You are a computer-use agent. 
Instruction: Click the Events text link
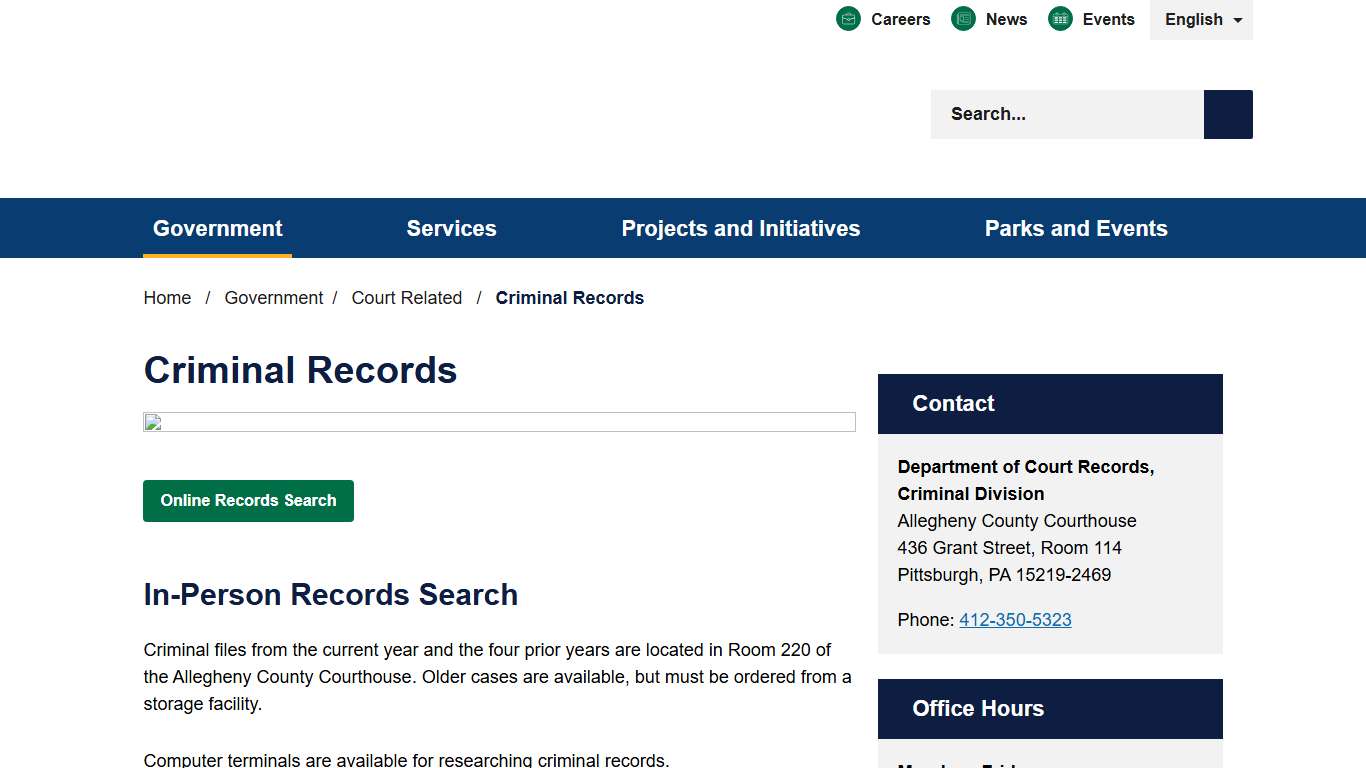click(1108, 18)
